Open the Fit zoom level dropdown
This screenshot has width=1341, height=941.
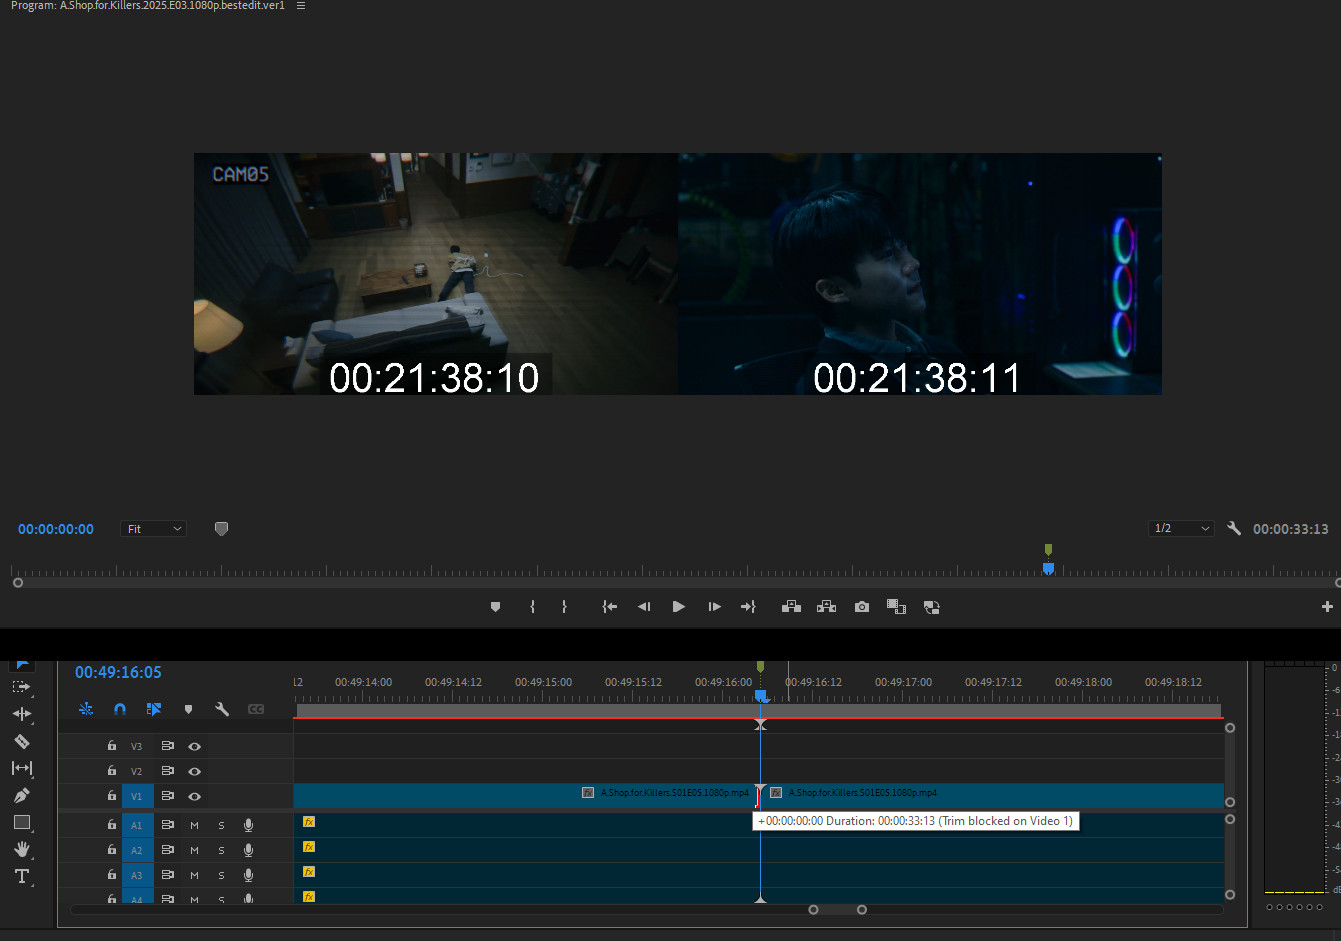pos(154,529)
